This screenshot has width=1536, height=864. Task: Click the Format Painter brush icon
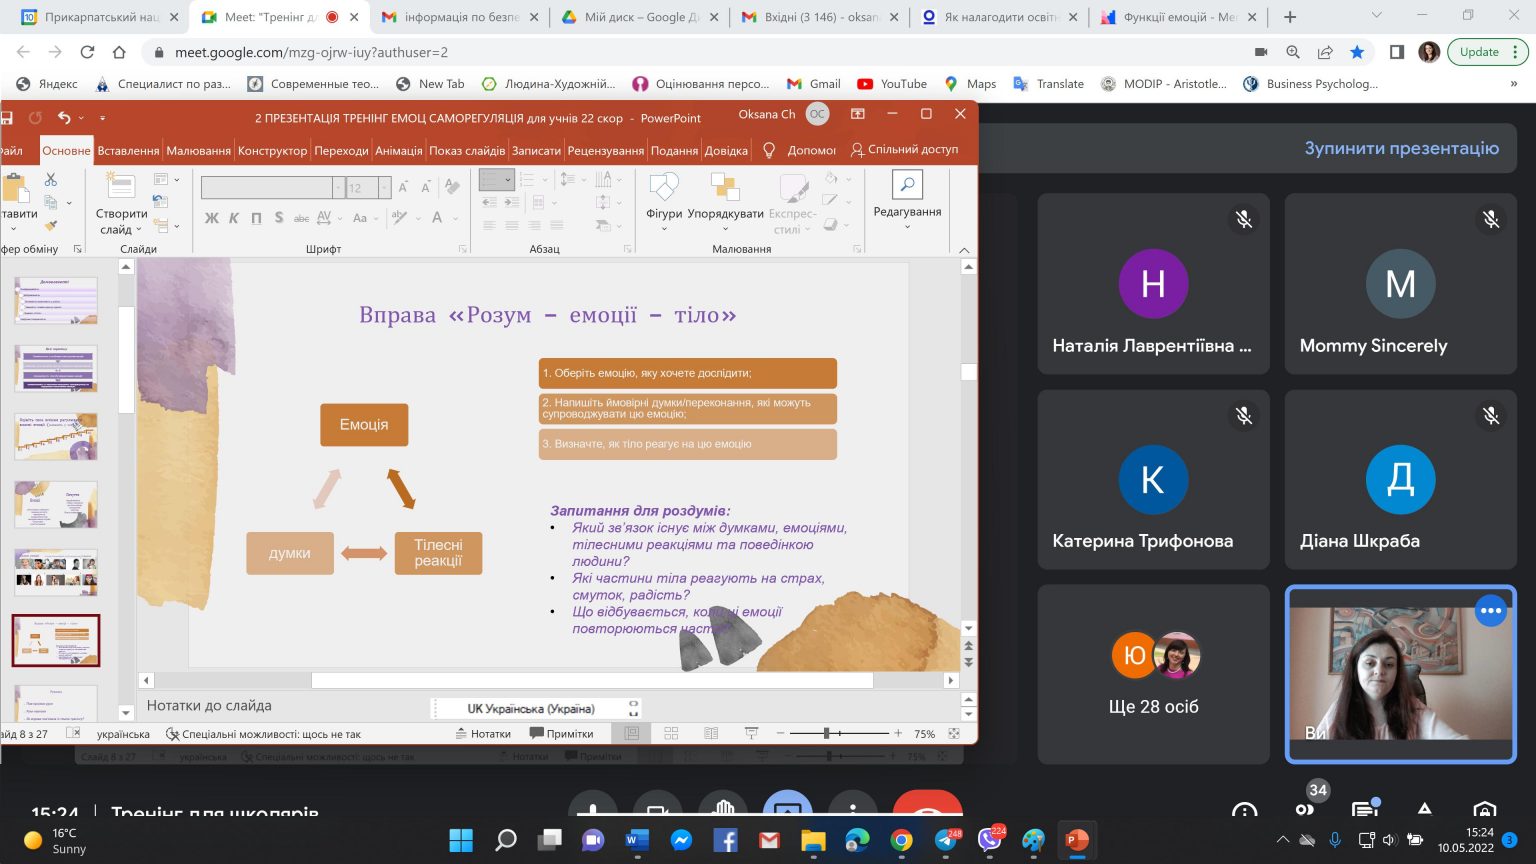point(51,225)
